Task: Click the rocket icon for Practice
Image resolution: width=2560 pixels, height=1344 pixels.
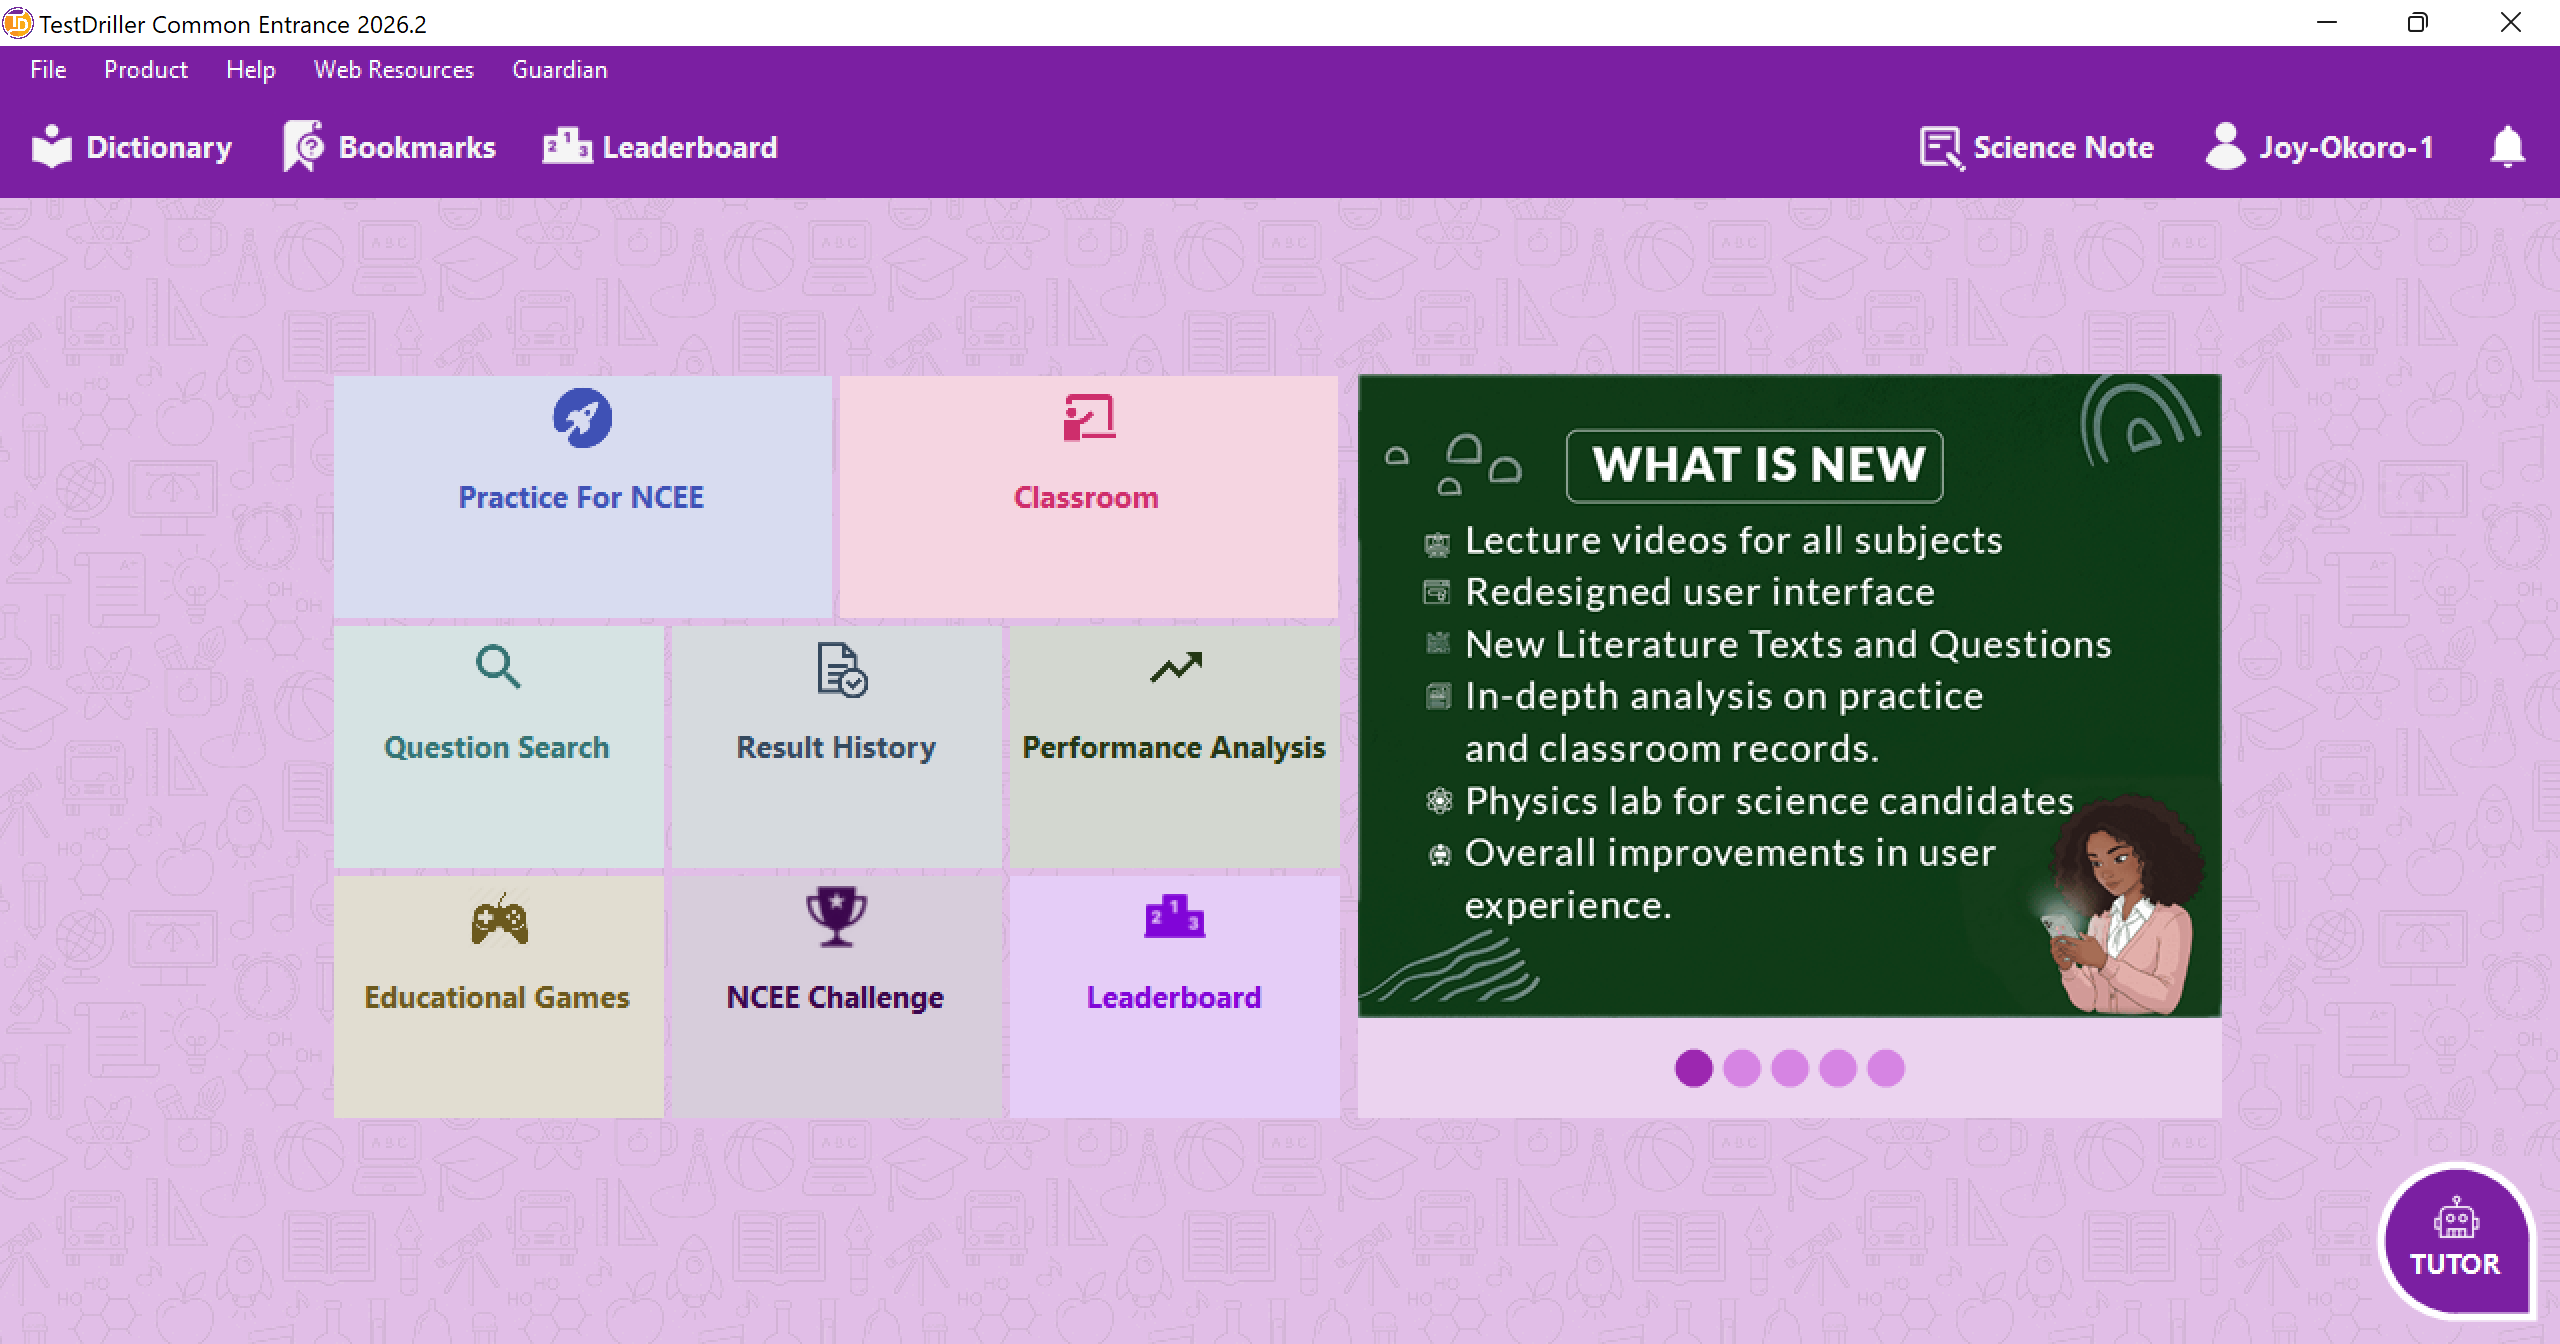Action: pyautogui.click(x=582, y=418)
